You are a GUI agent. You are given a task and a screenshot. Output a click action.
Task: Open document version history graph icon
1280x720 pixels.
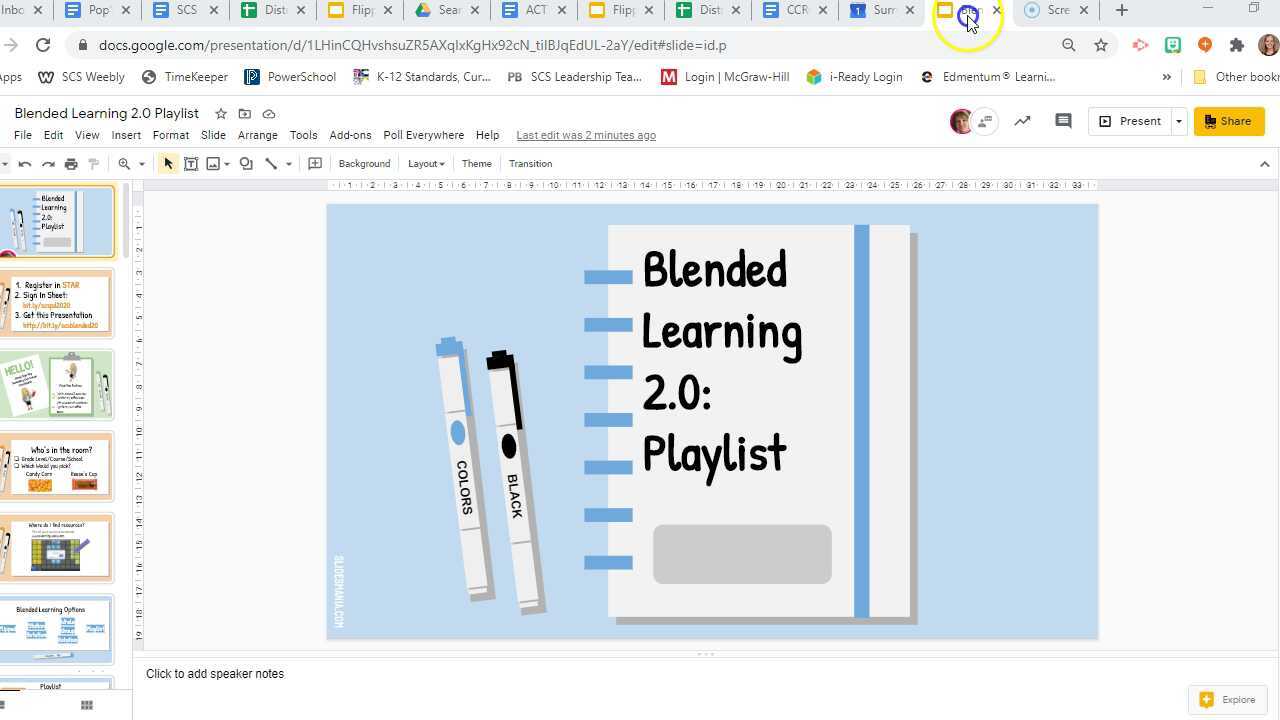coord(1023,121)
